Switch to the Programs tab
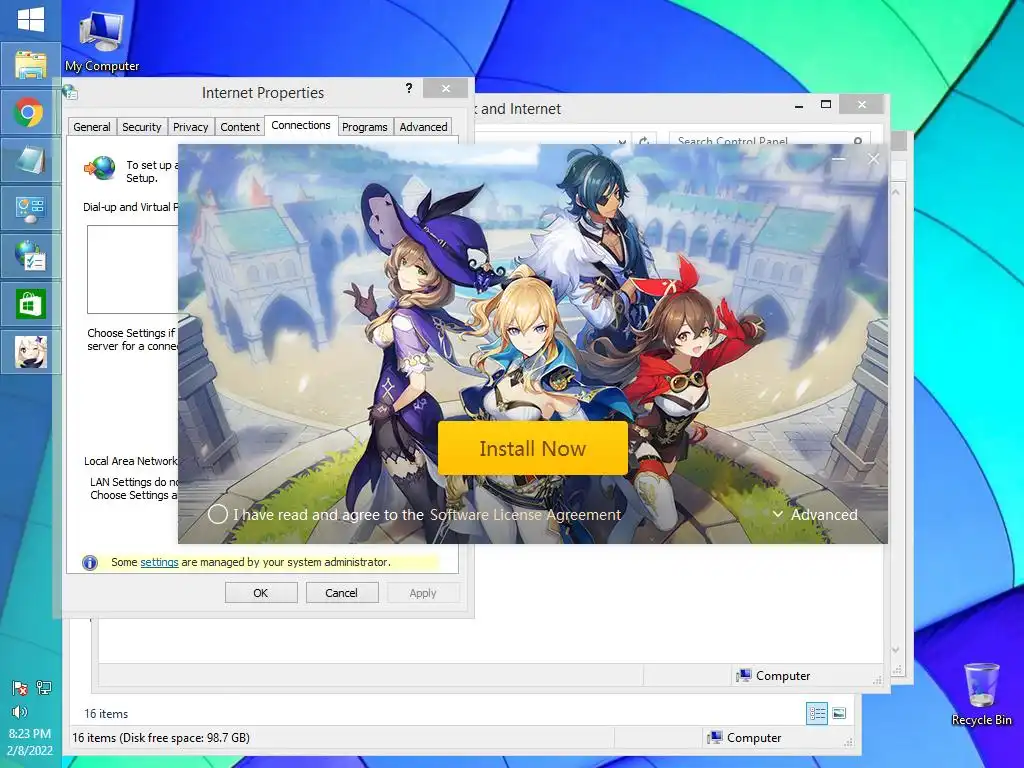 (x=364, y=127)
